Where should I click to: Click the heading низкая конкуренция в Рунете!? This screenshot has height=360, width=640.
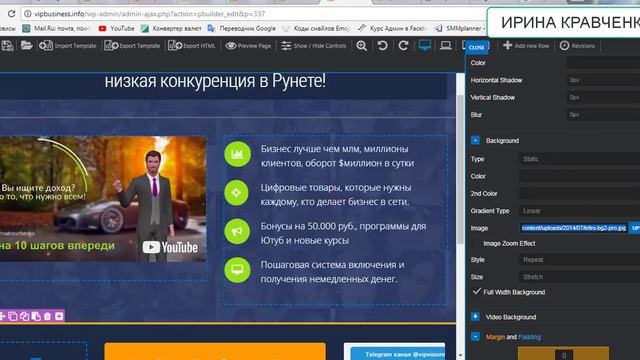tap(215, 80)
